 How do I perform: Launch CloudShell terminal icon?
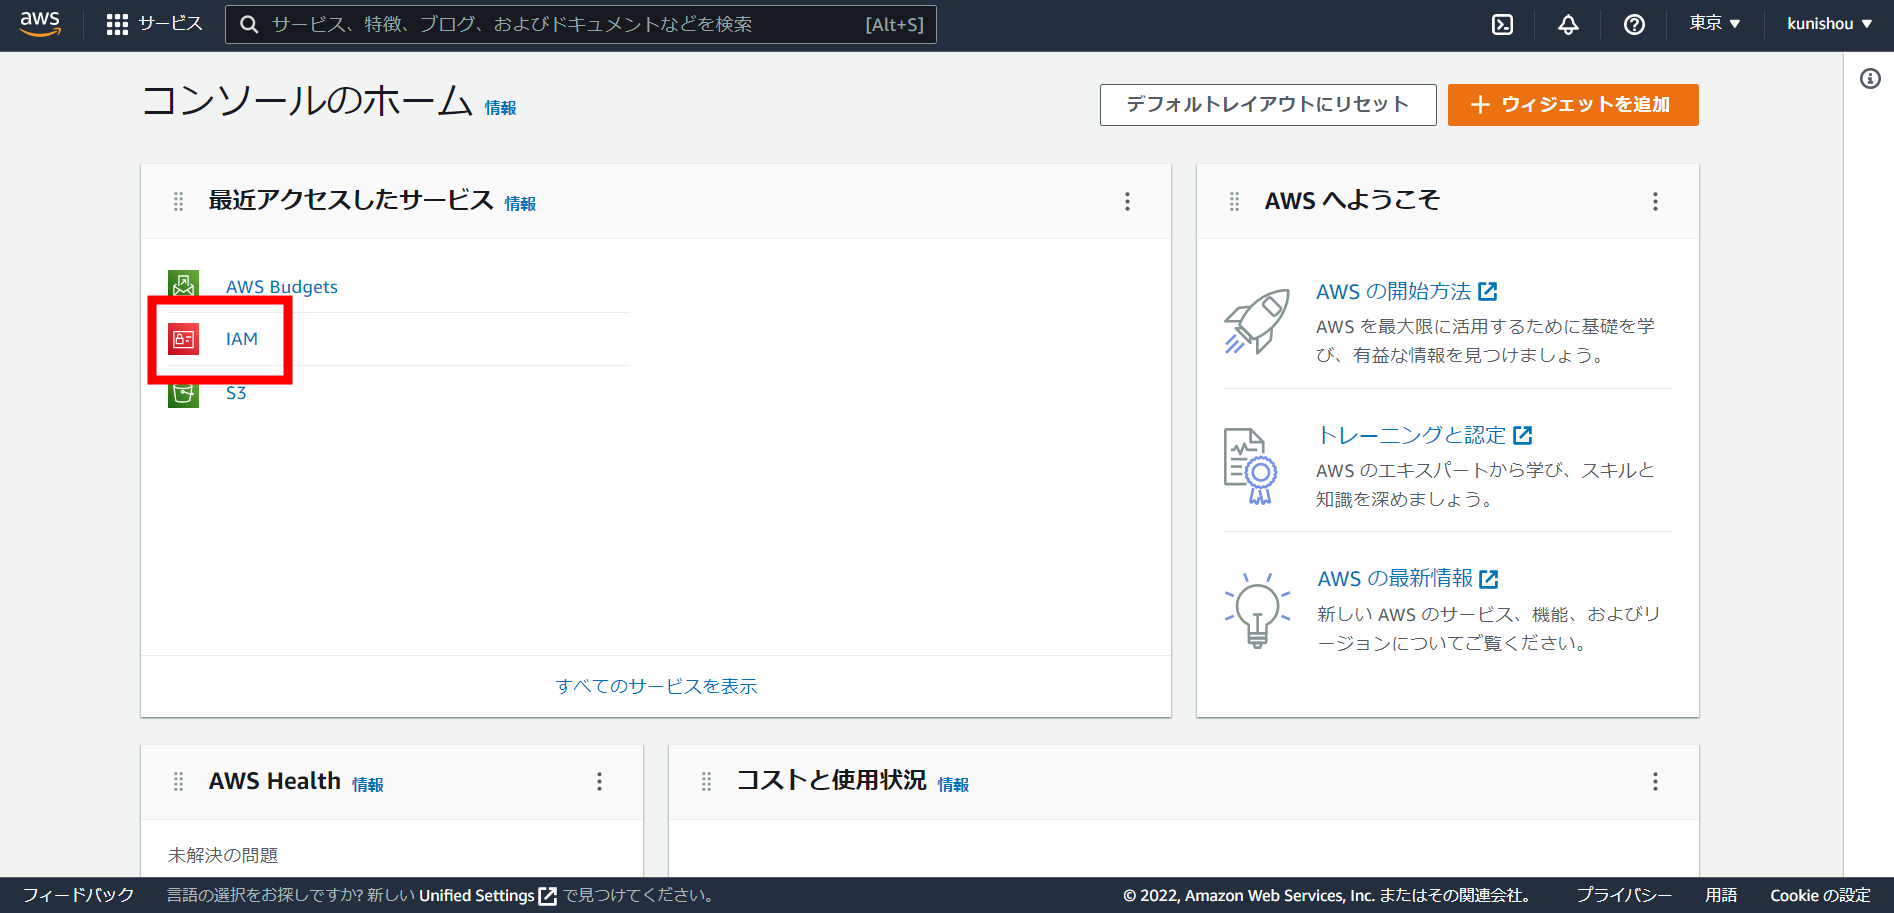1502,24
